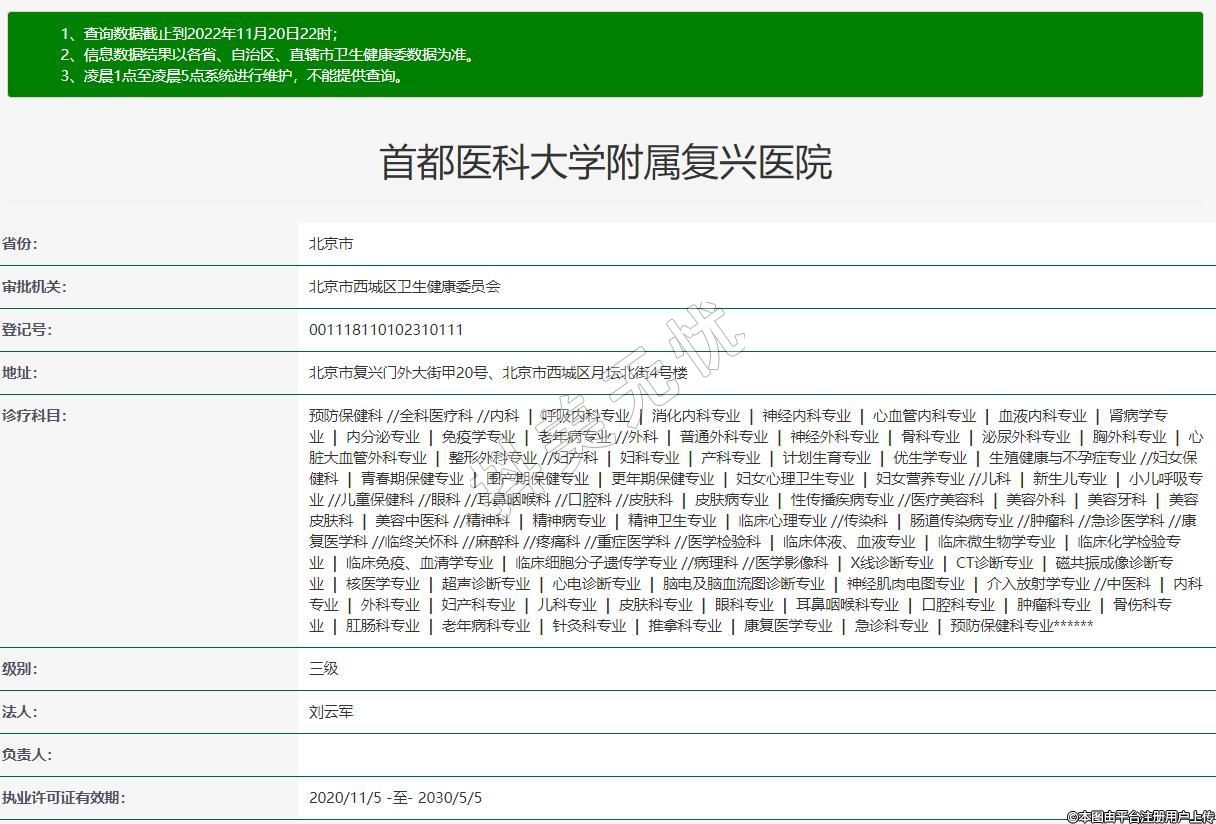Image resolution: width=1216 pixels, height=824 pixels.
Task: Click 预防保健科 at start of the departments list
Action: coord(346,416)
